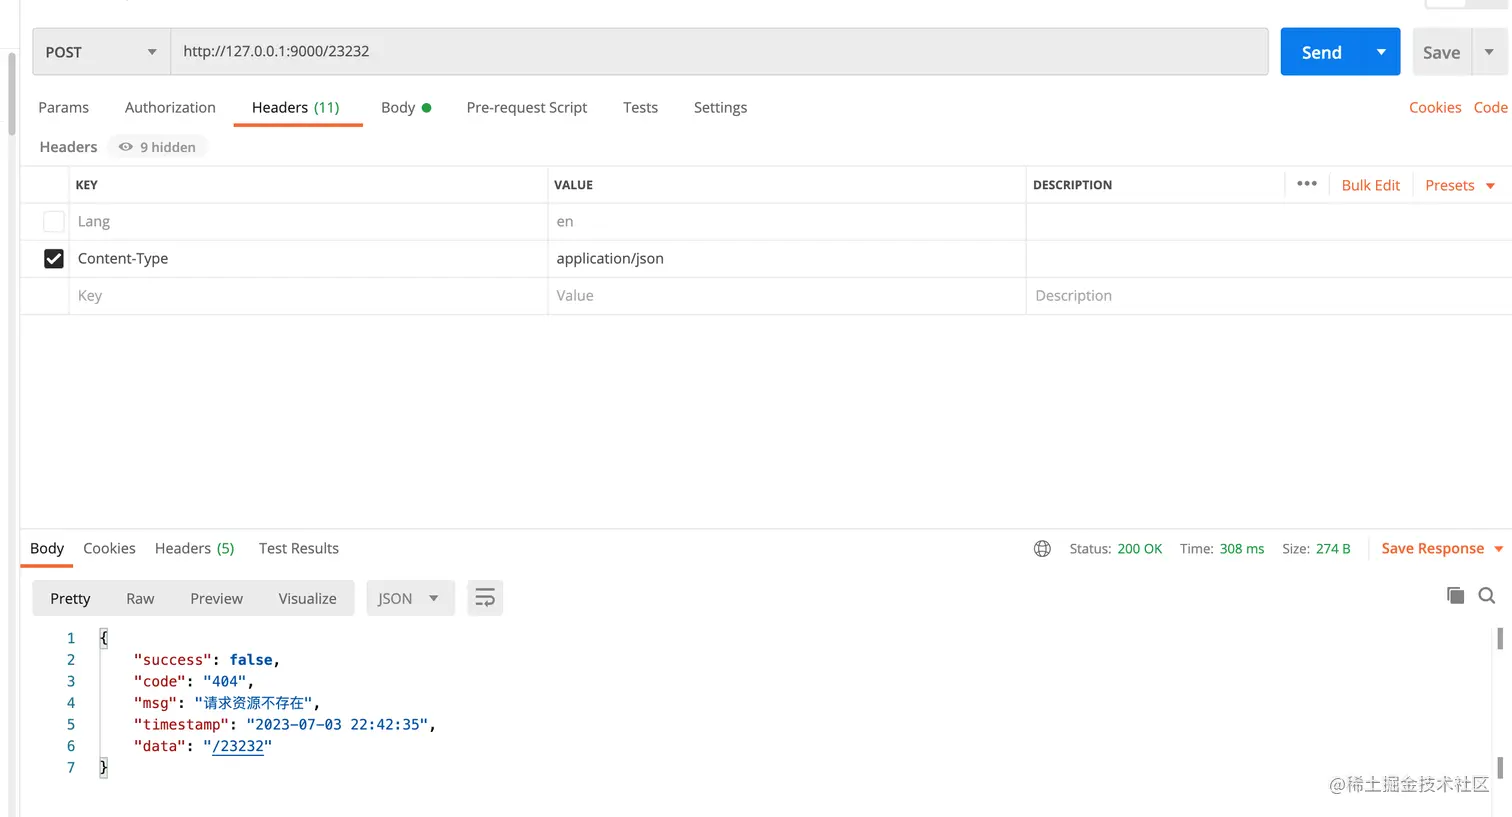
Task: Toggle line wrap icon in response toolbar
Action: point(485,598)
